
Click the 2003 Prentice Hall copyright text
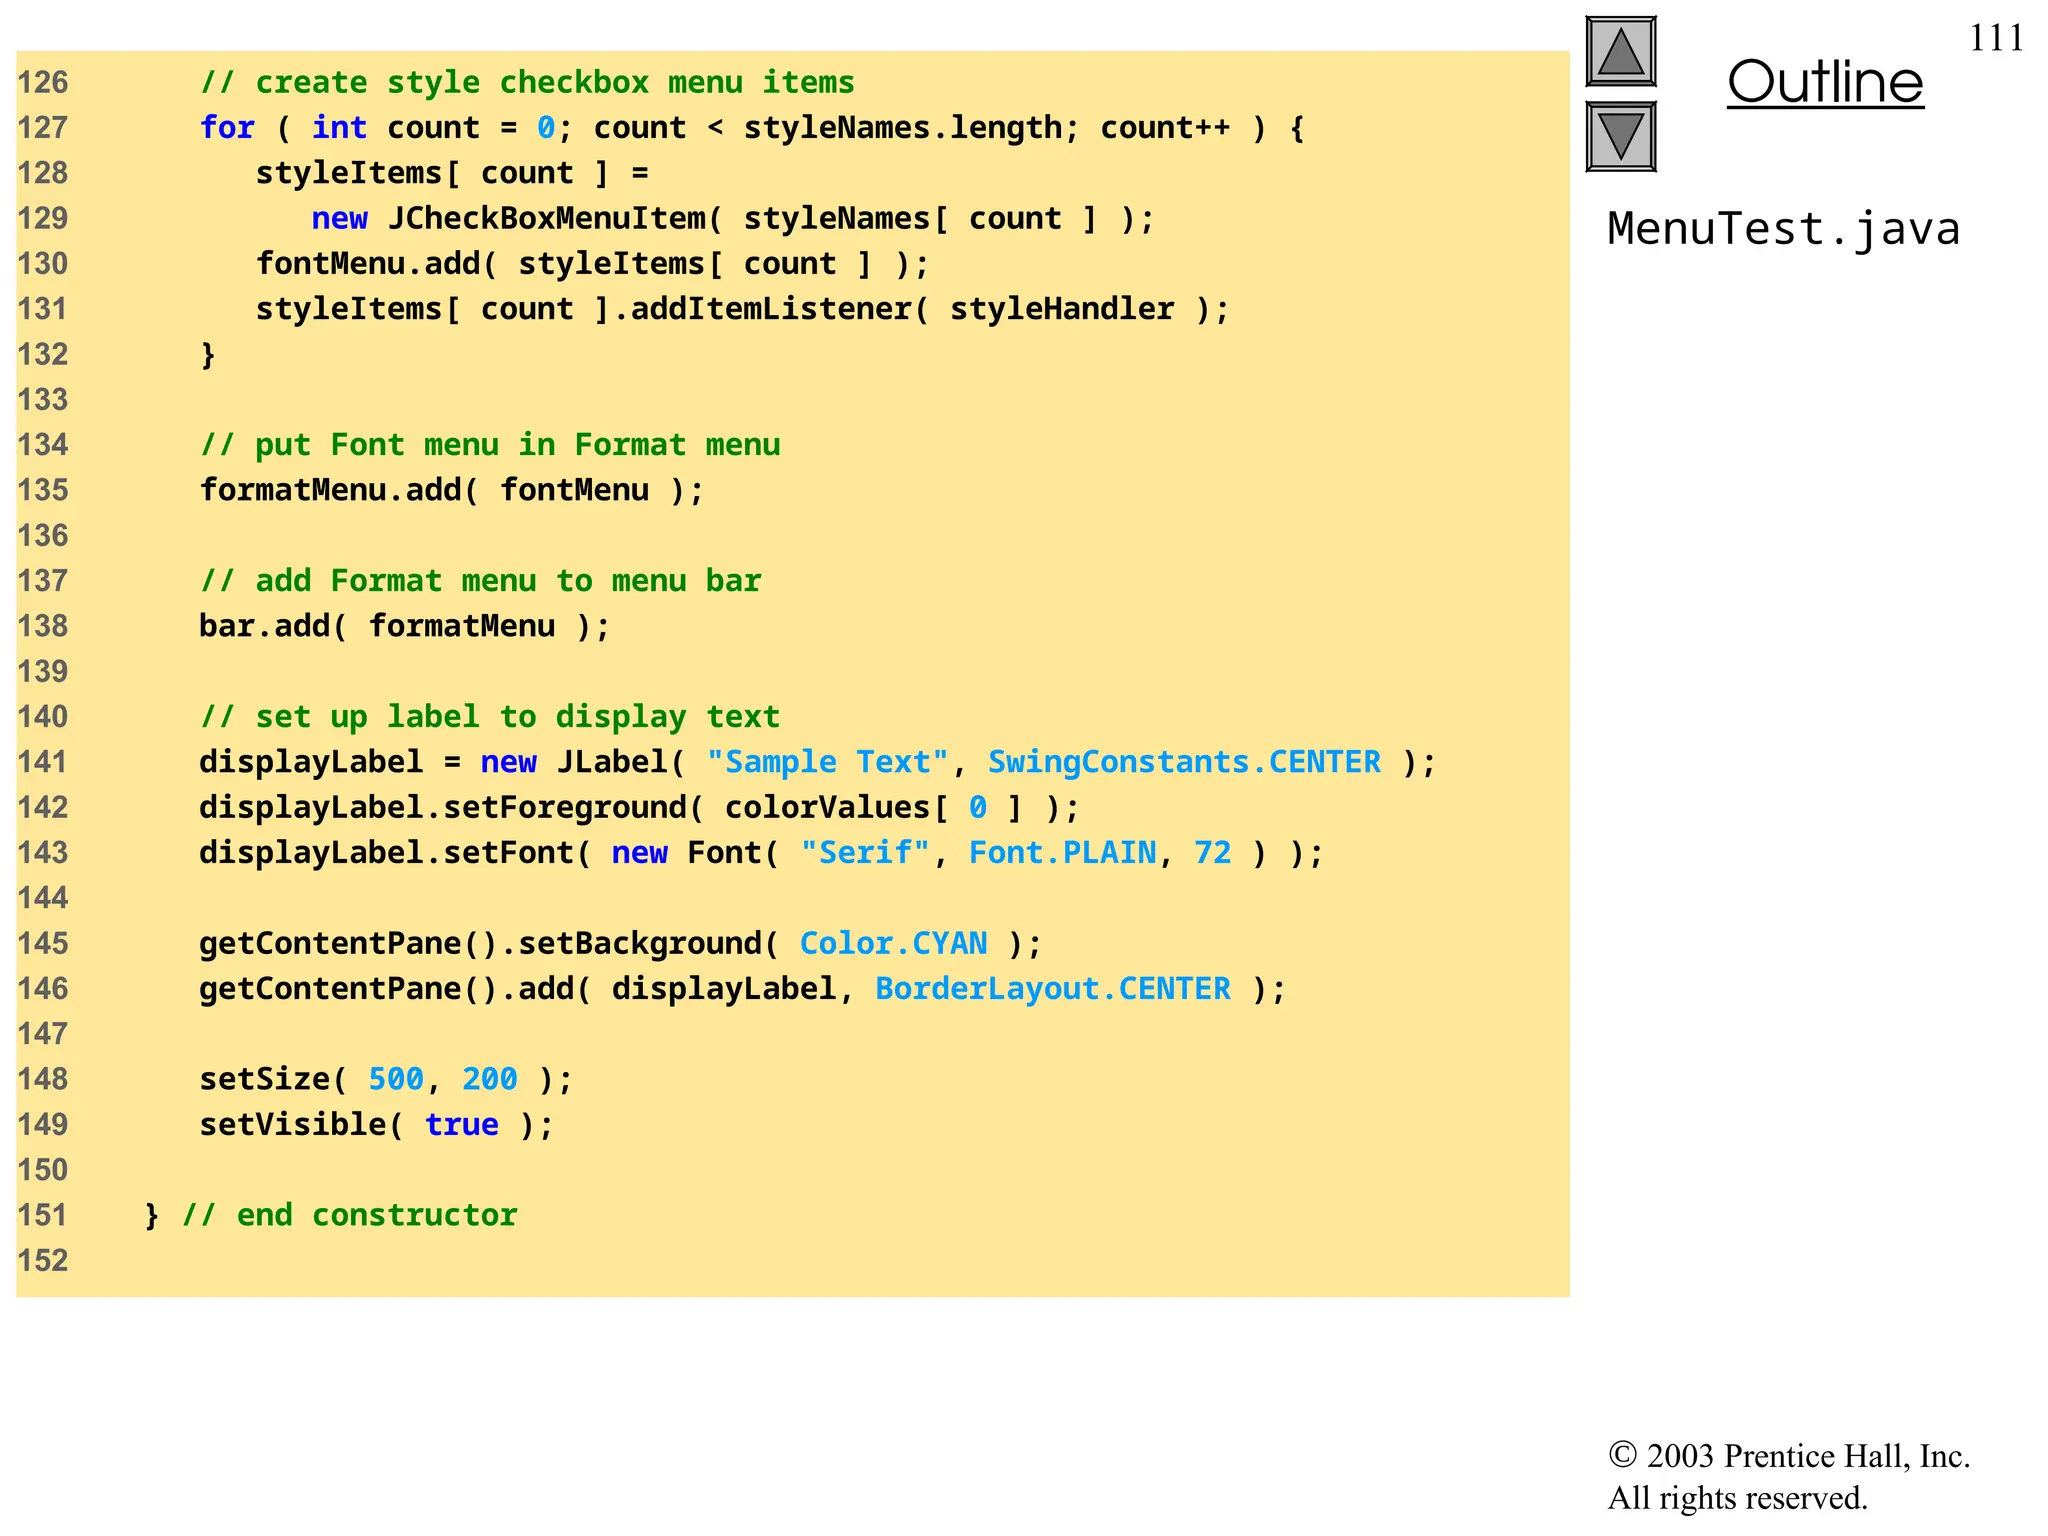click(x=1788, y=1456)
